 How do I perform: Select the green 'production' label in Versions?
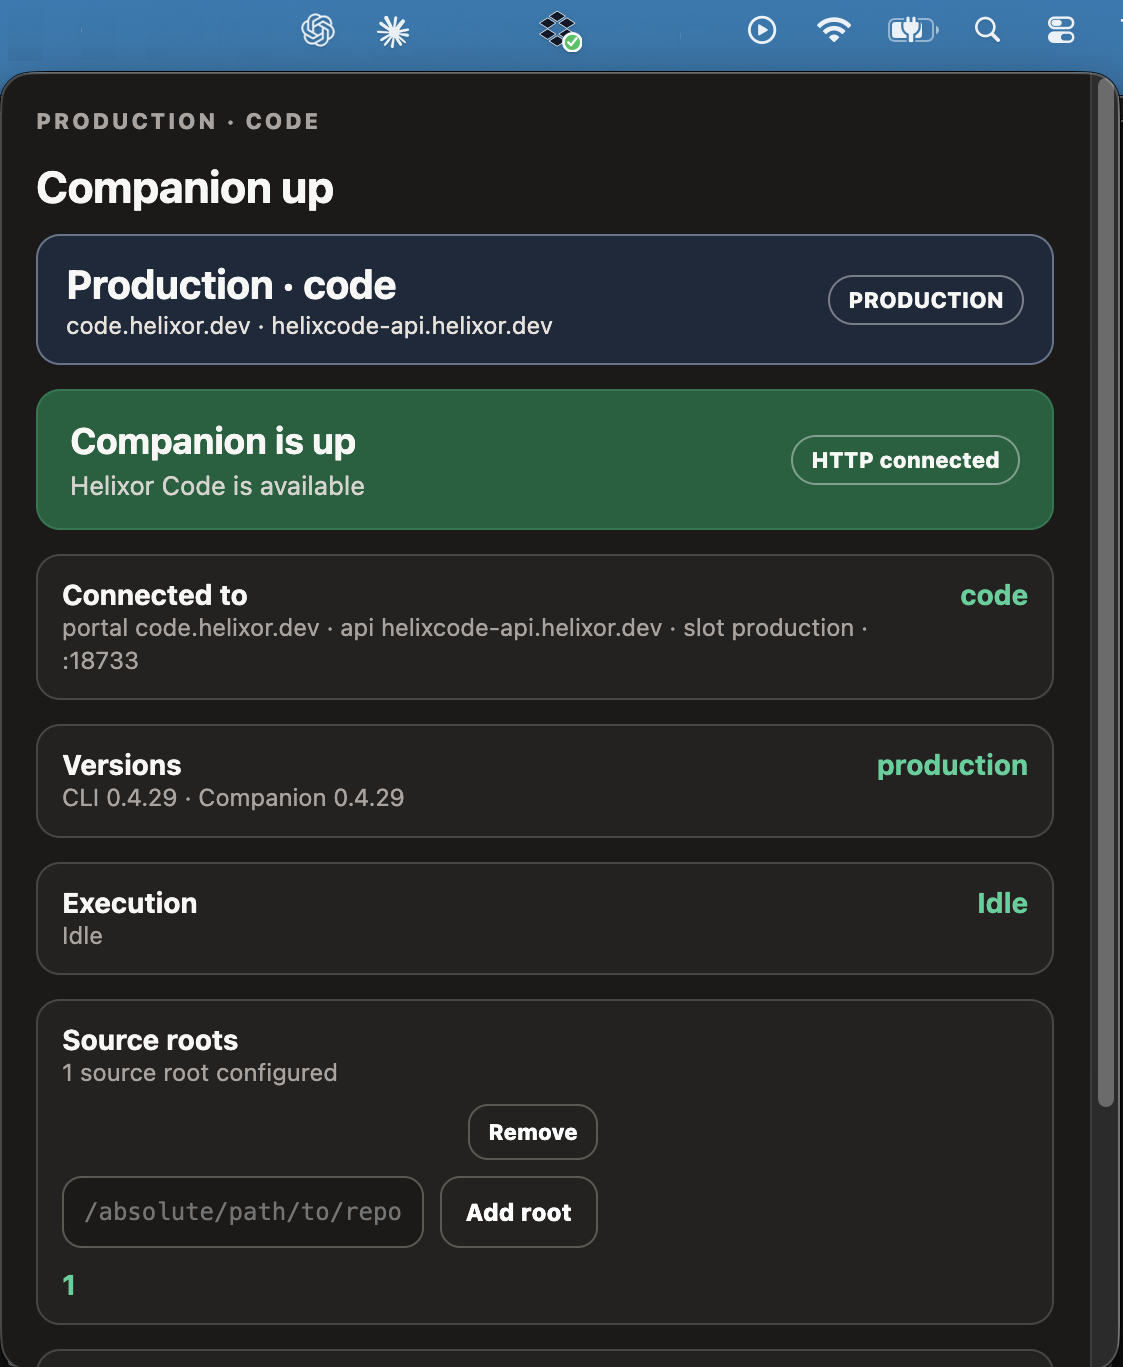[952, 766]
